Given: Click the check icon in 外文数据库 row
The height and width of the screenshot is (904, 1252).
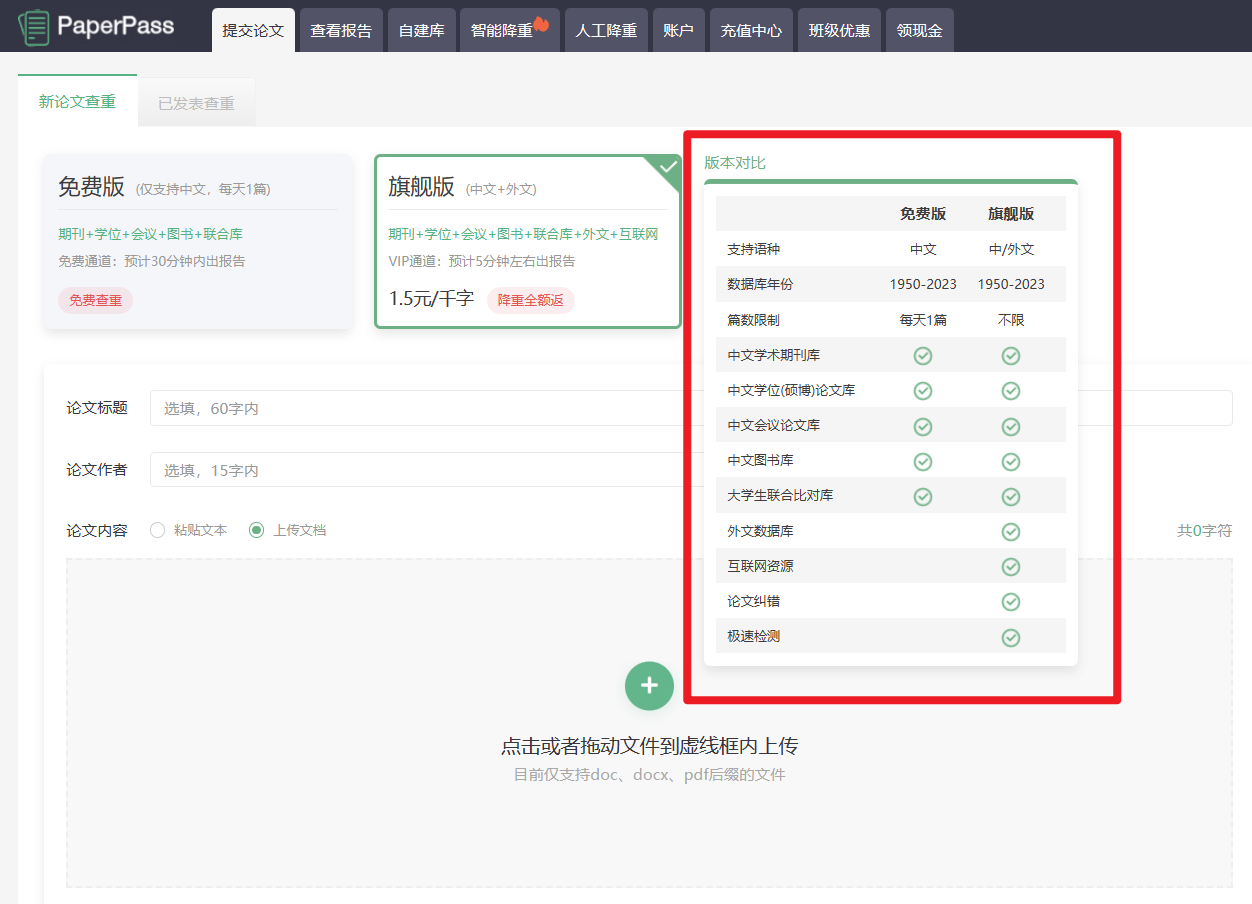Looking at the screenshot, I should click(1011, 532).
